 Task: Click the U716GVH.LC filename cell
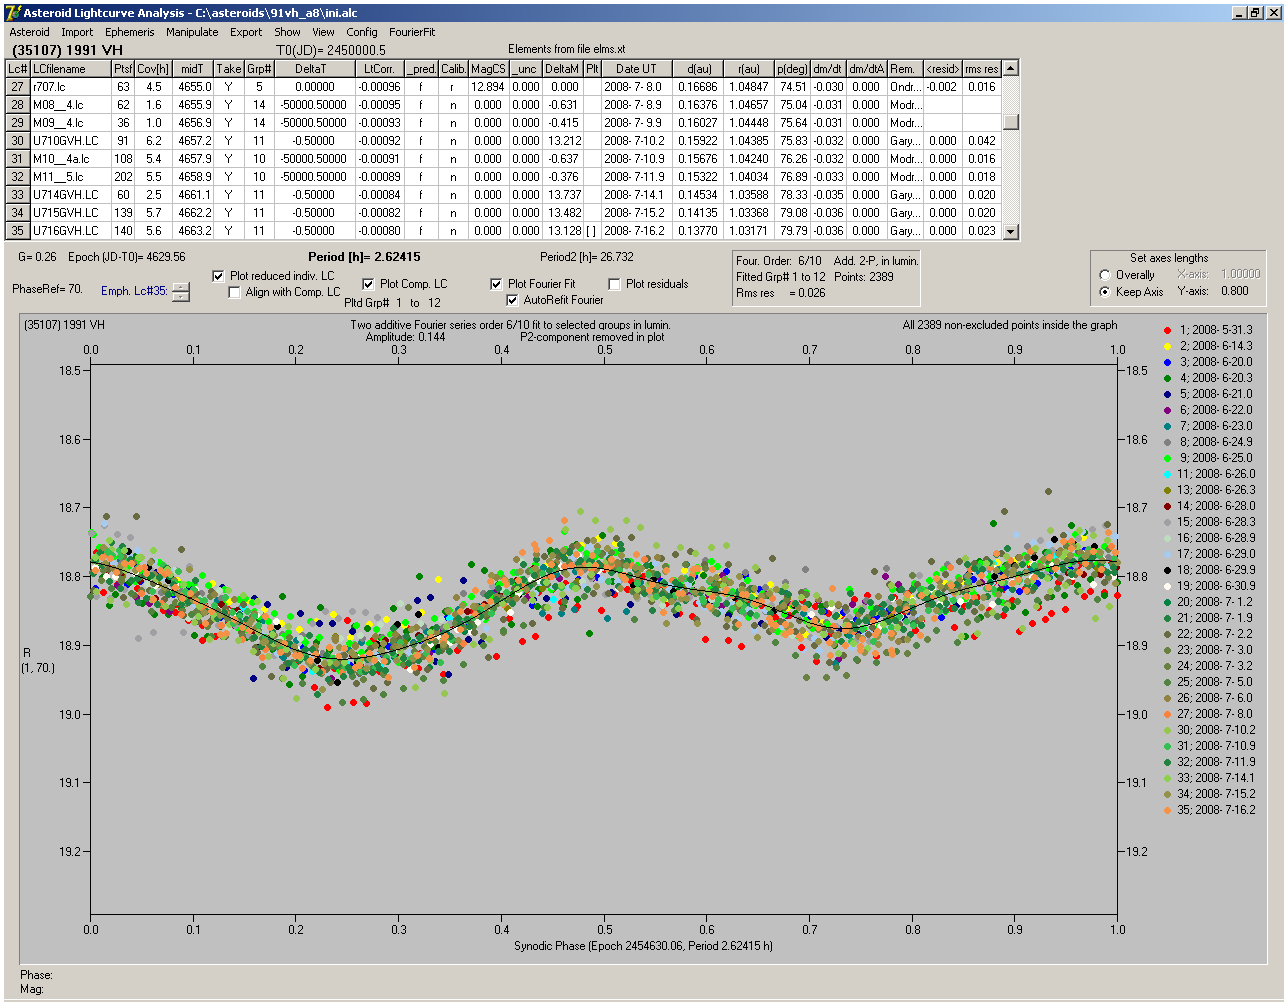tap(69, 231)
